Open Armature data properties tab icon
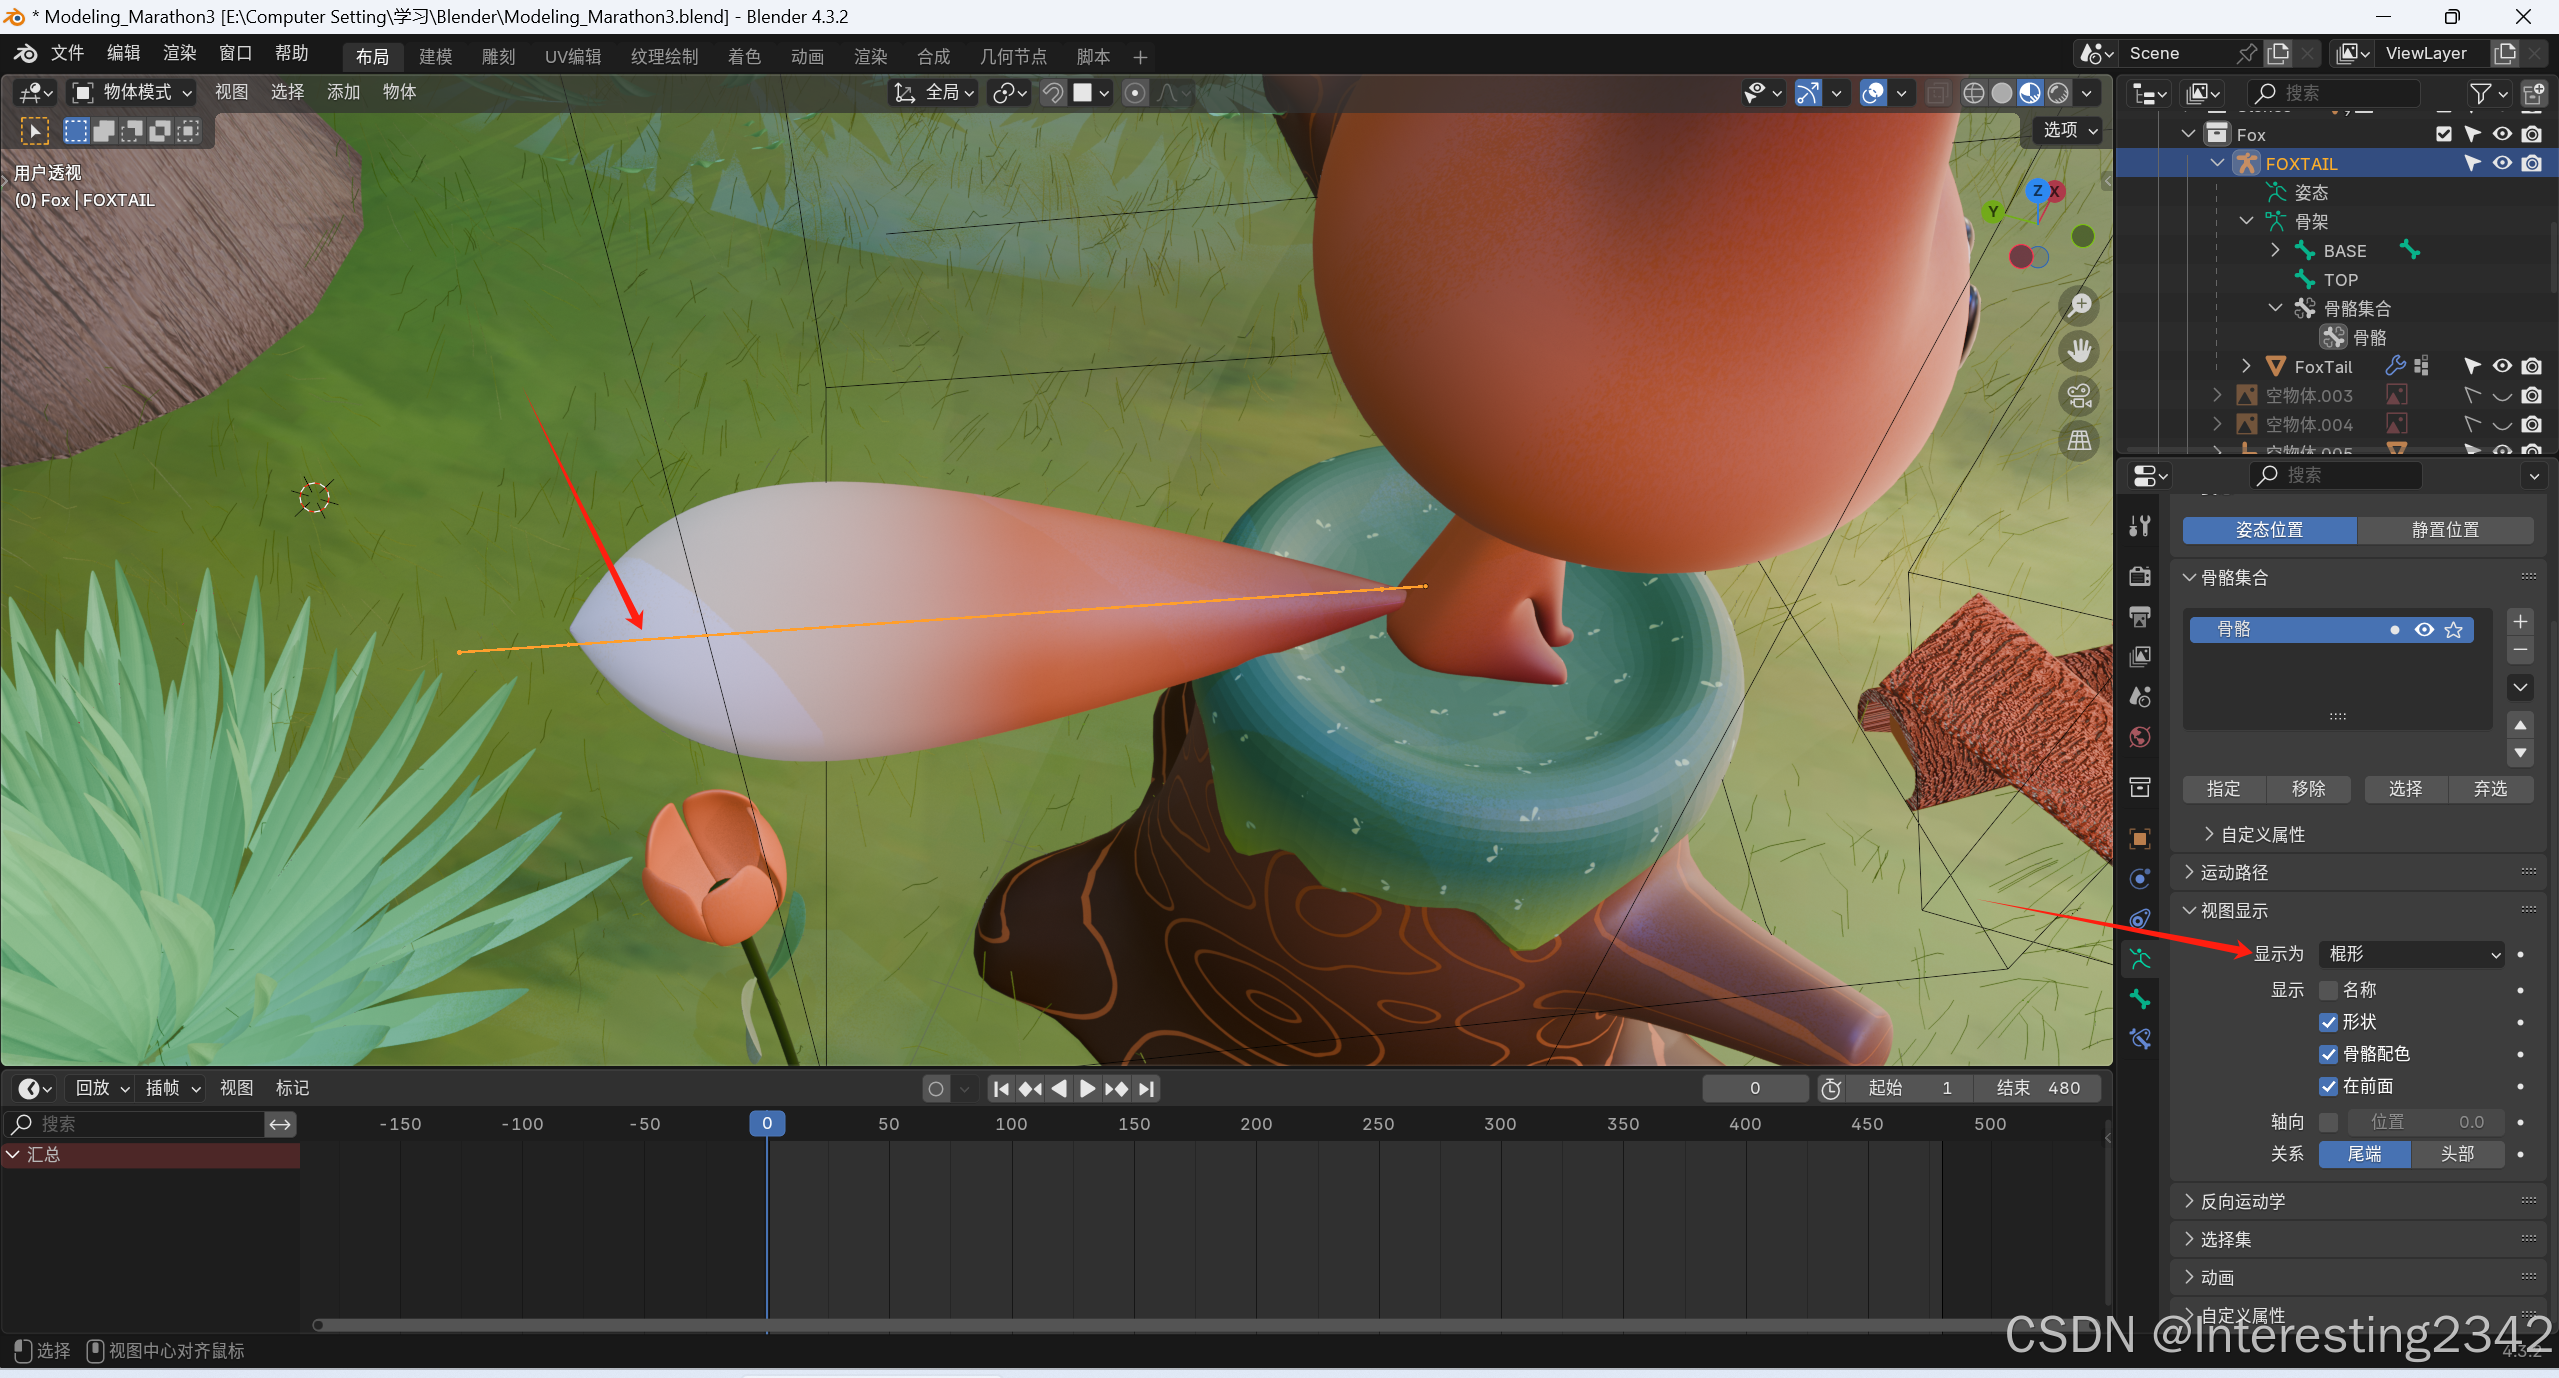The image size is (2559, 1378). tap(2140, 959)
